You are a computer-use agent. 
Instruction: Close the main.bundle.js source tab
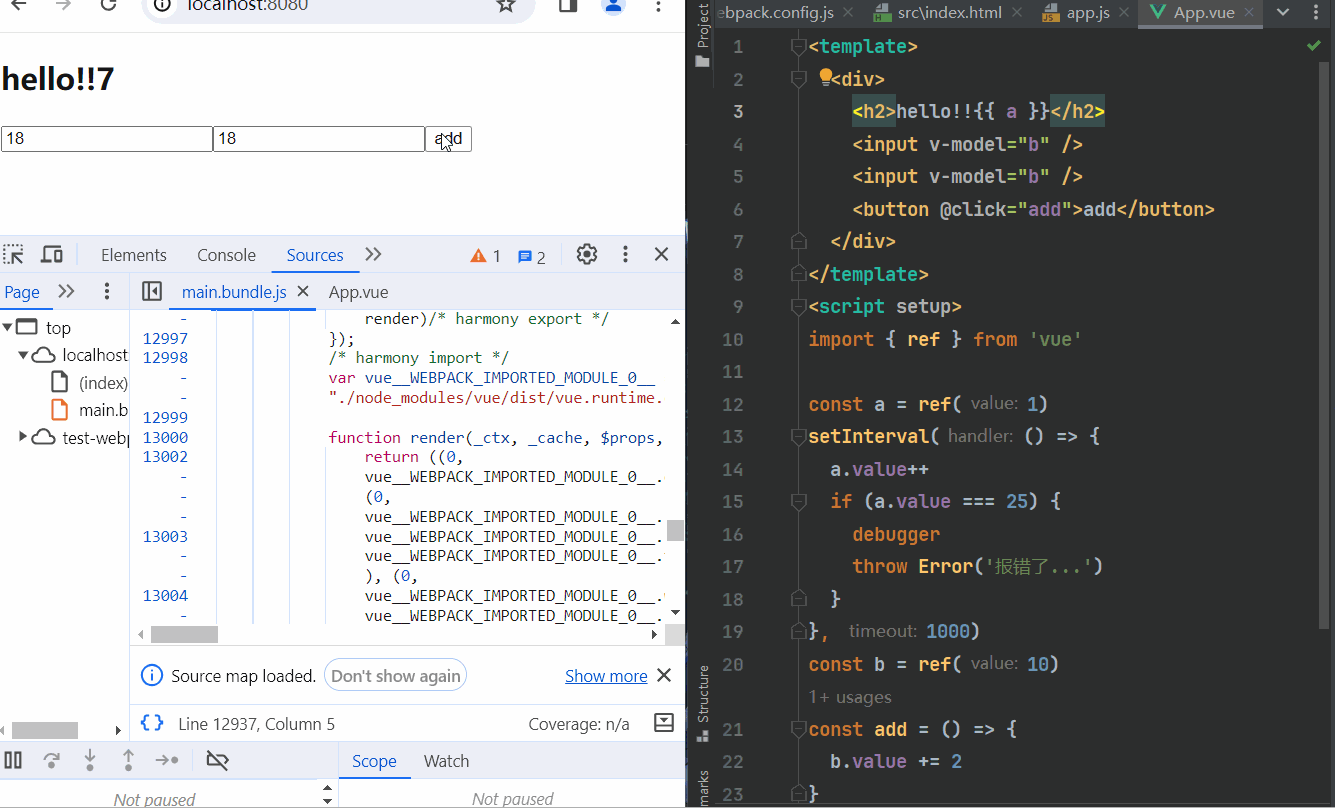303,292
